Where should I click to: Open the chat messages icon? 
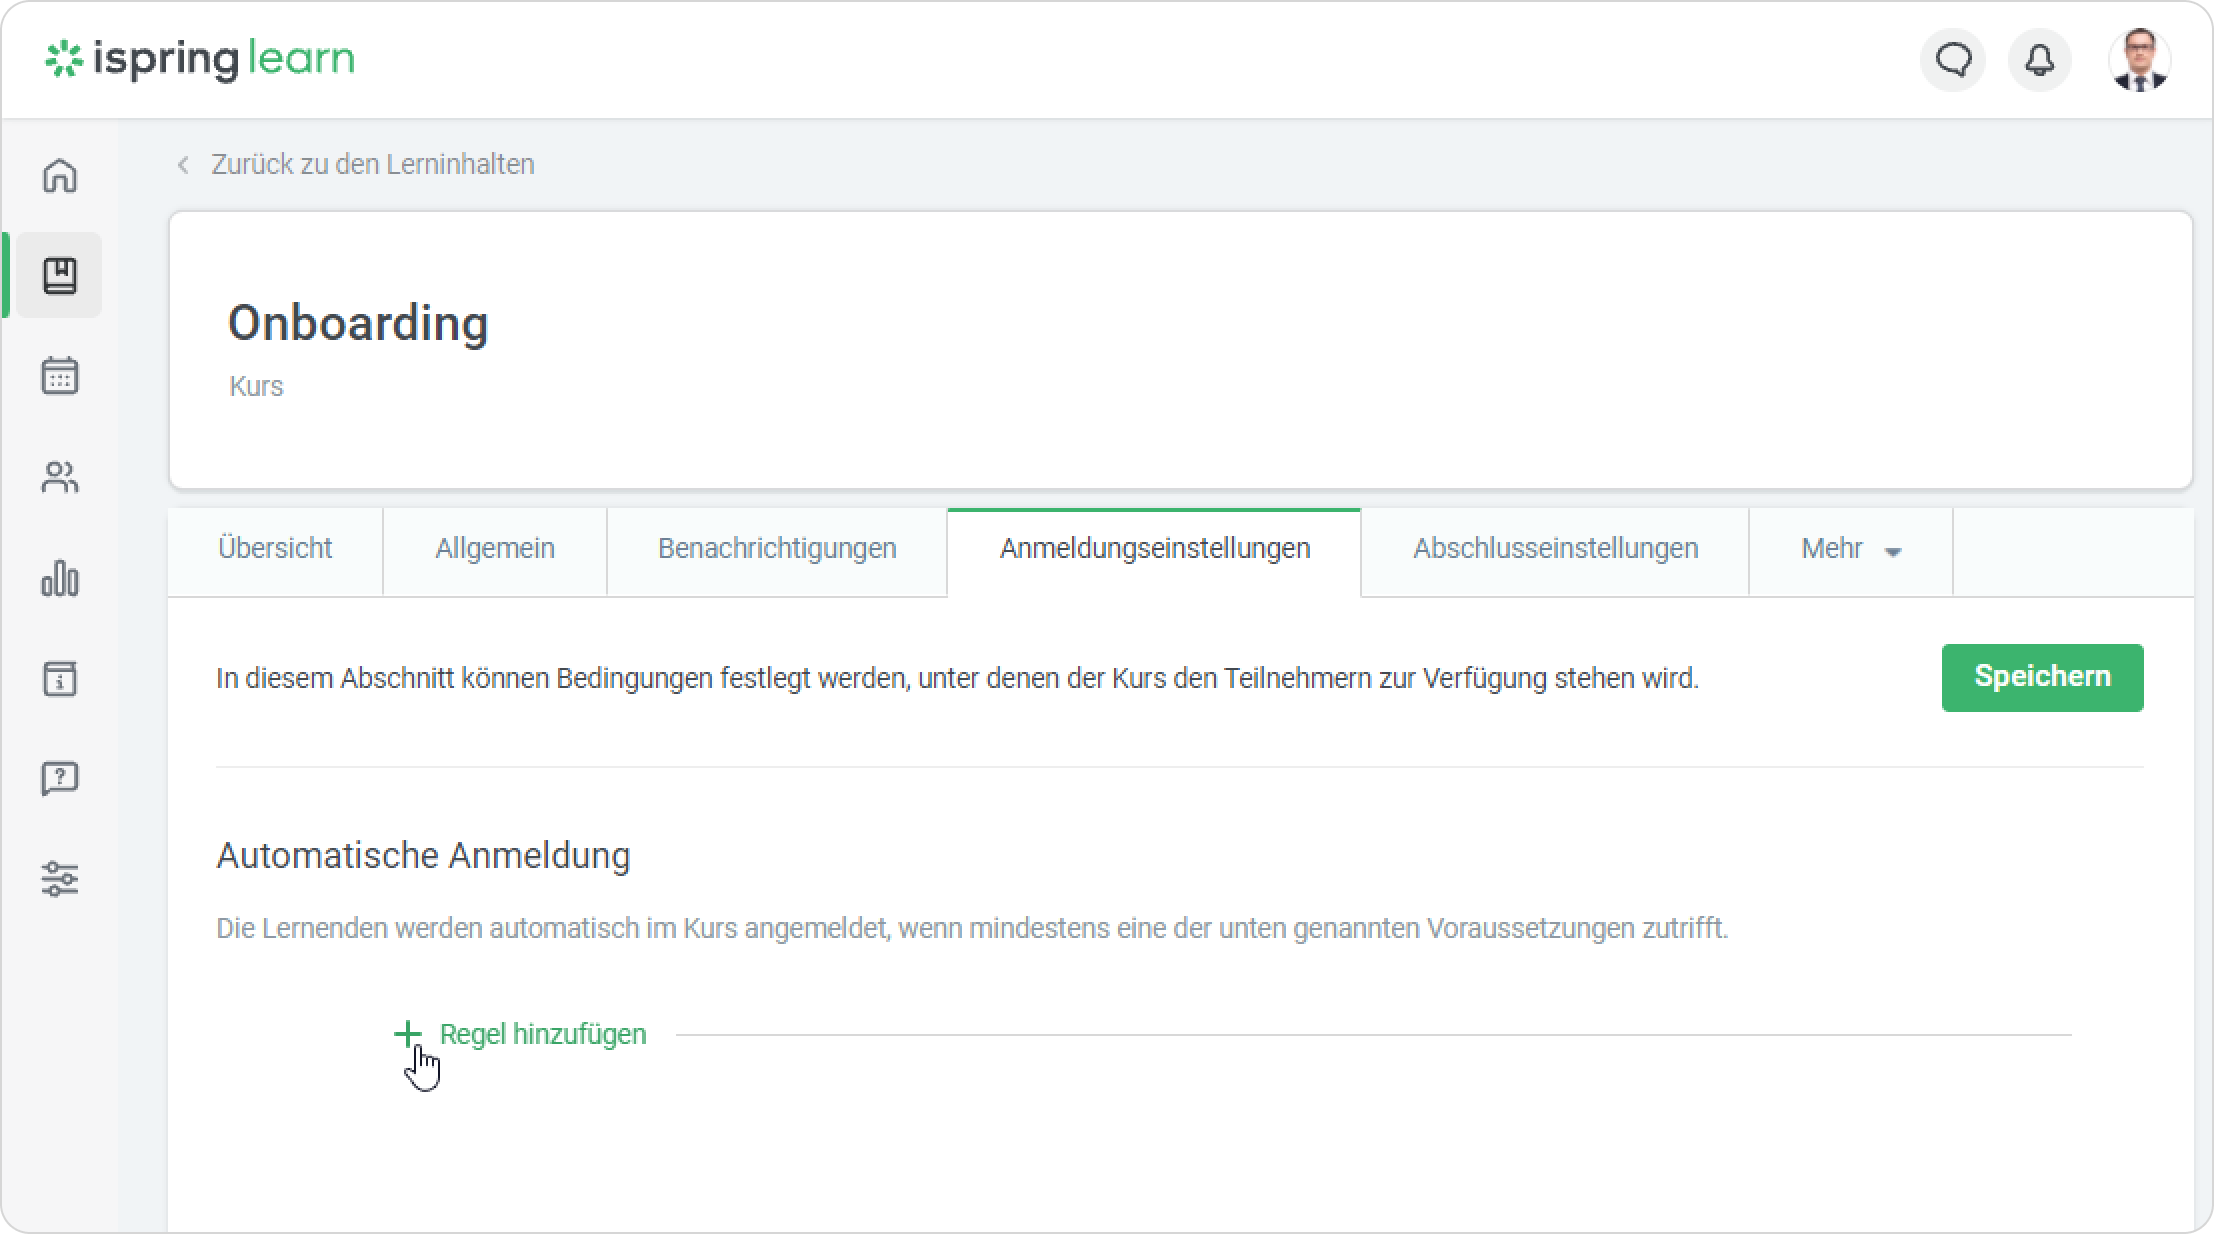point(1952,60)
